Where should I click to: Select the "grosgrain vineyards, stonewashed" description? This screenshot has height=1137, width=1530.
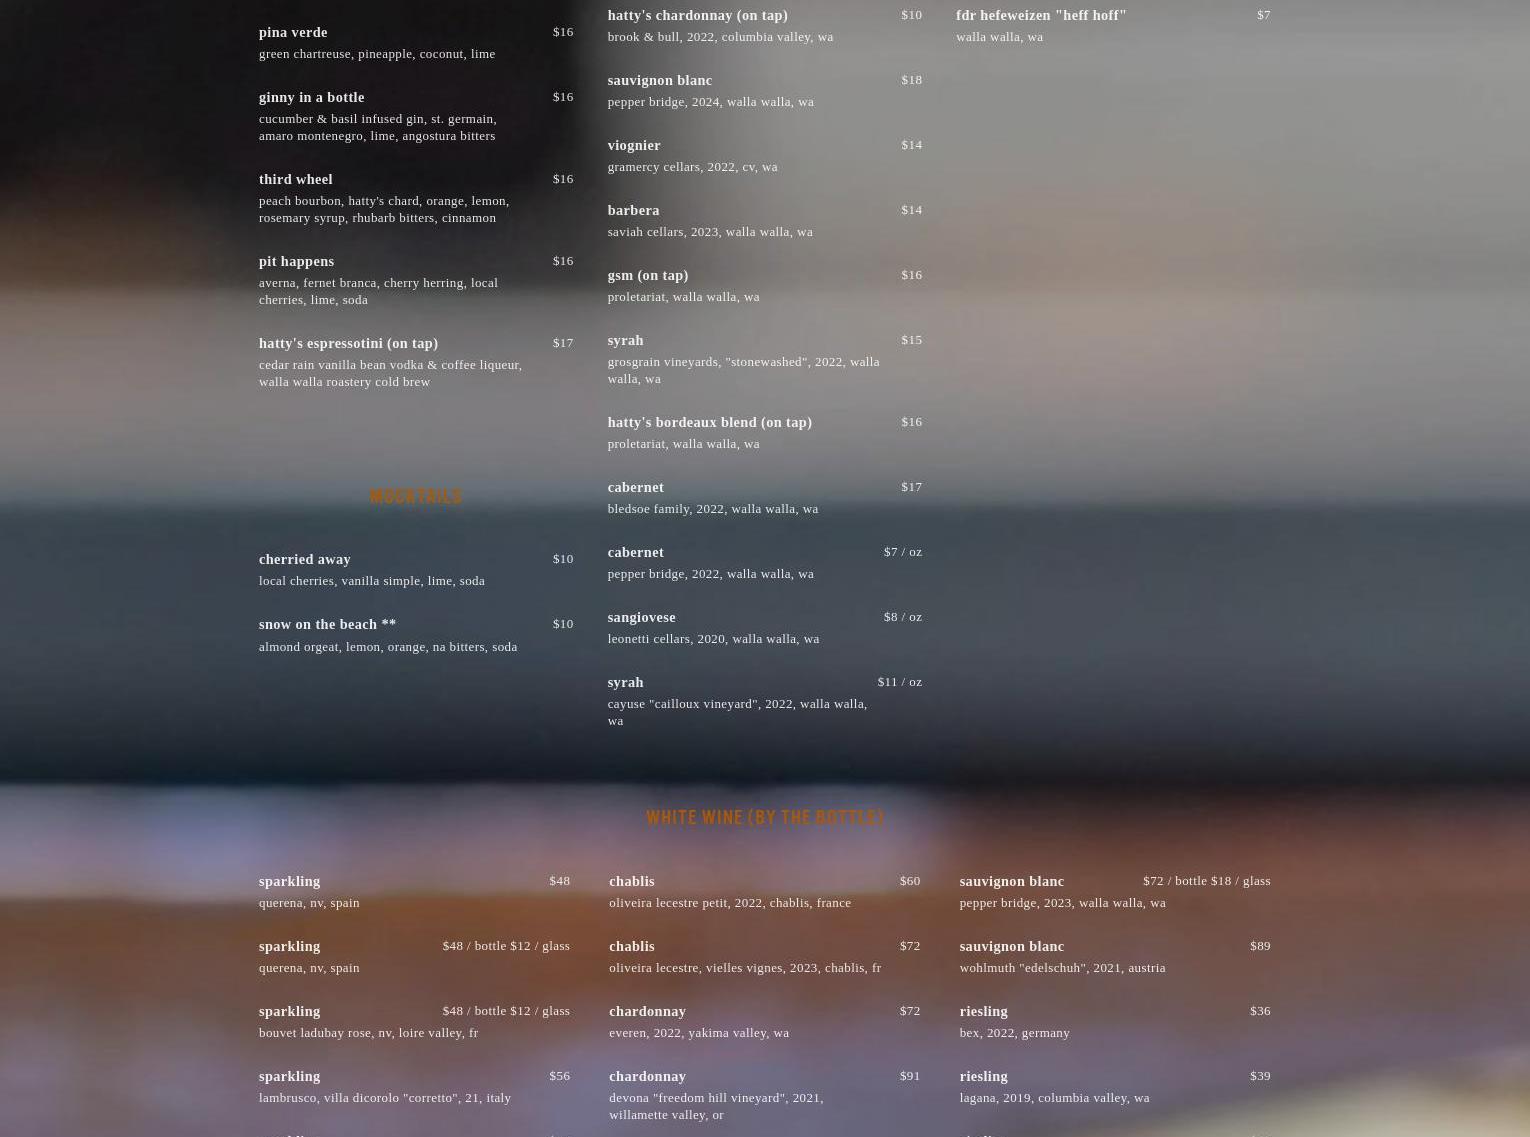click(x=743, y=370)
